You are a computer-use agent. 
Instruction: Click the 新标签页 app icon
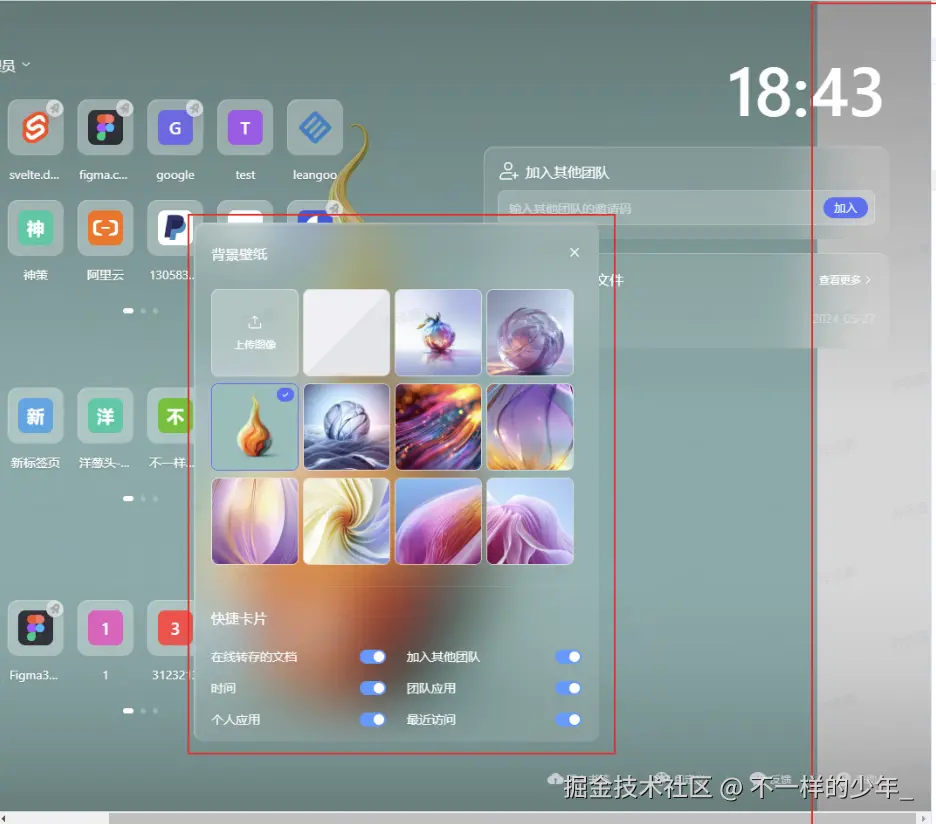point(35,415)
